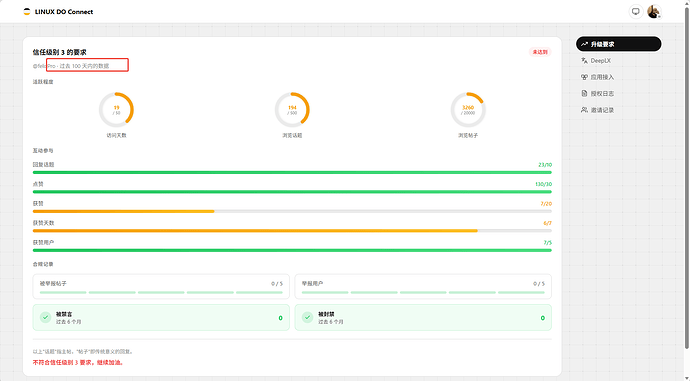
Task: Click the 被举报帖子 card title
Action: tap(53, 284)
